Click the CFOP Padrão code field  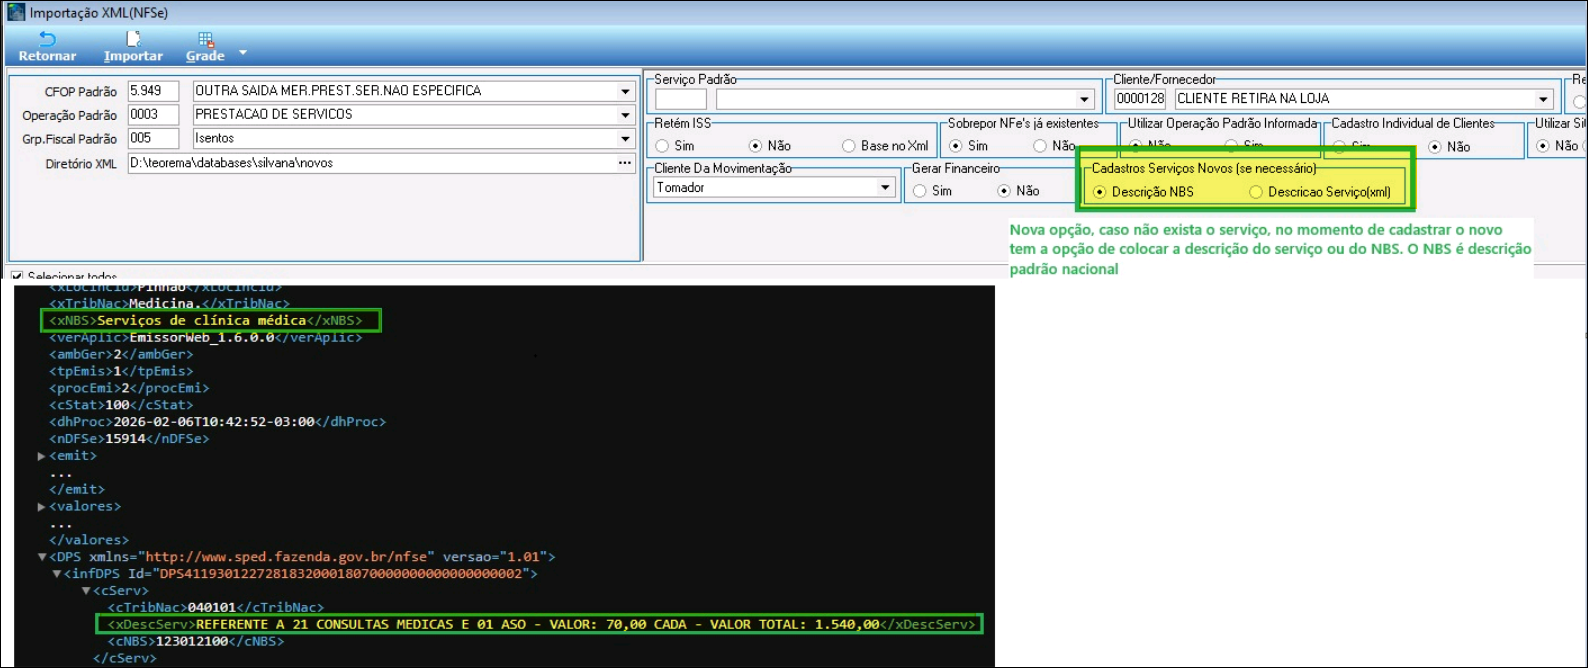(x=153, y=91)
